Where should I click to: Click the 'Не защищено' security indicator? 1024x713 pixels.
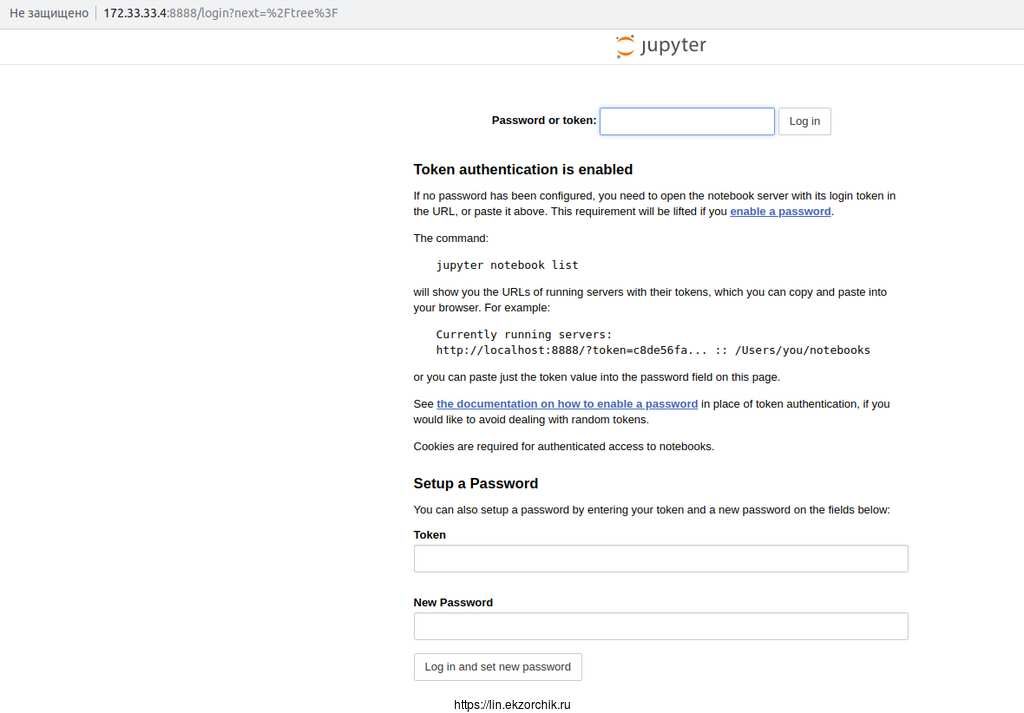pyautogui.click(x=49, y=13)
